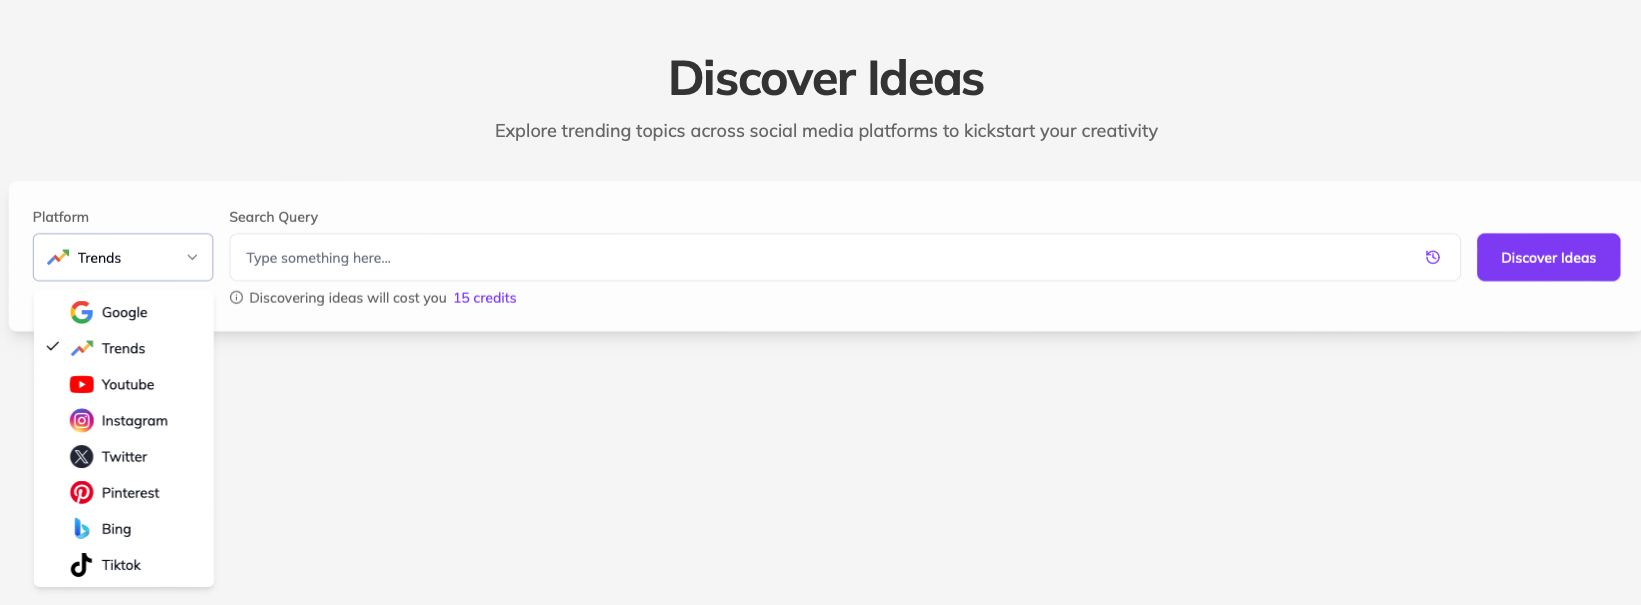Click the Bing logo icon
1641x605 pixels.
82,529
